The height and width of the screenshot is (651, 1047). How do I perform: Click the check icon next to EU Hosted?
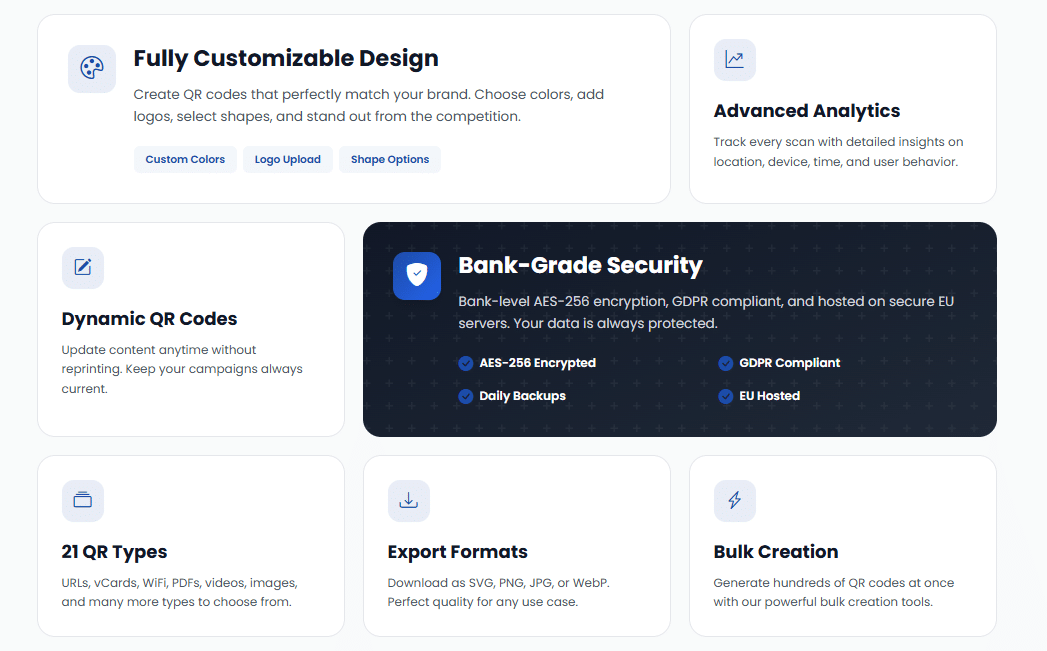[726, 396]
